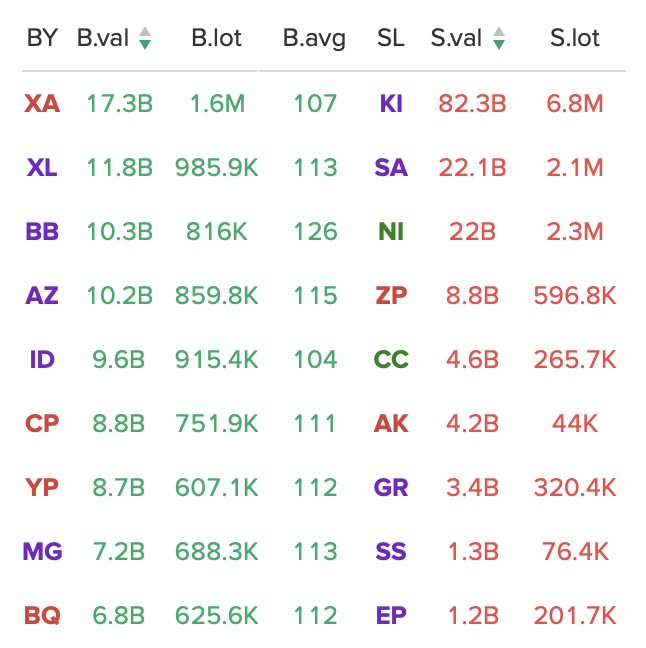Open seller broker NI
This screenshot has height=648, width=646.
pos(391,231)
